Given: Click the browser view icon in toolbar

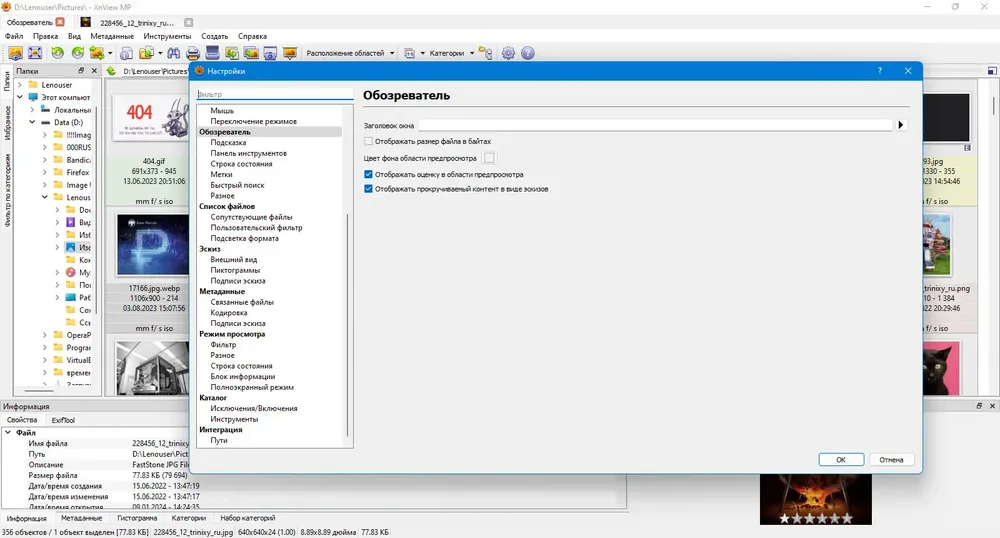Looking at the screenshot, I should (x=15, y=54).
